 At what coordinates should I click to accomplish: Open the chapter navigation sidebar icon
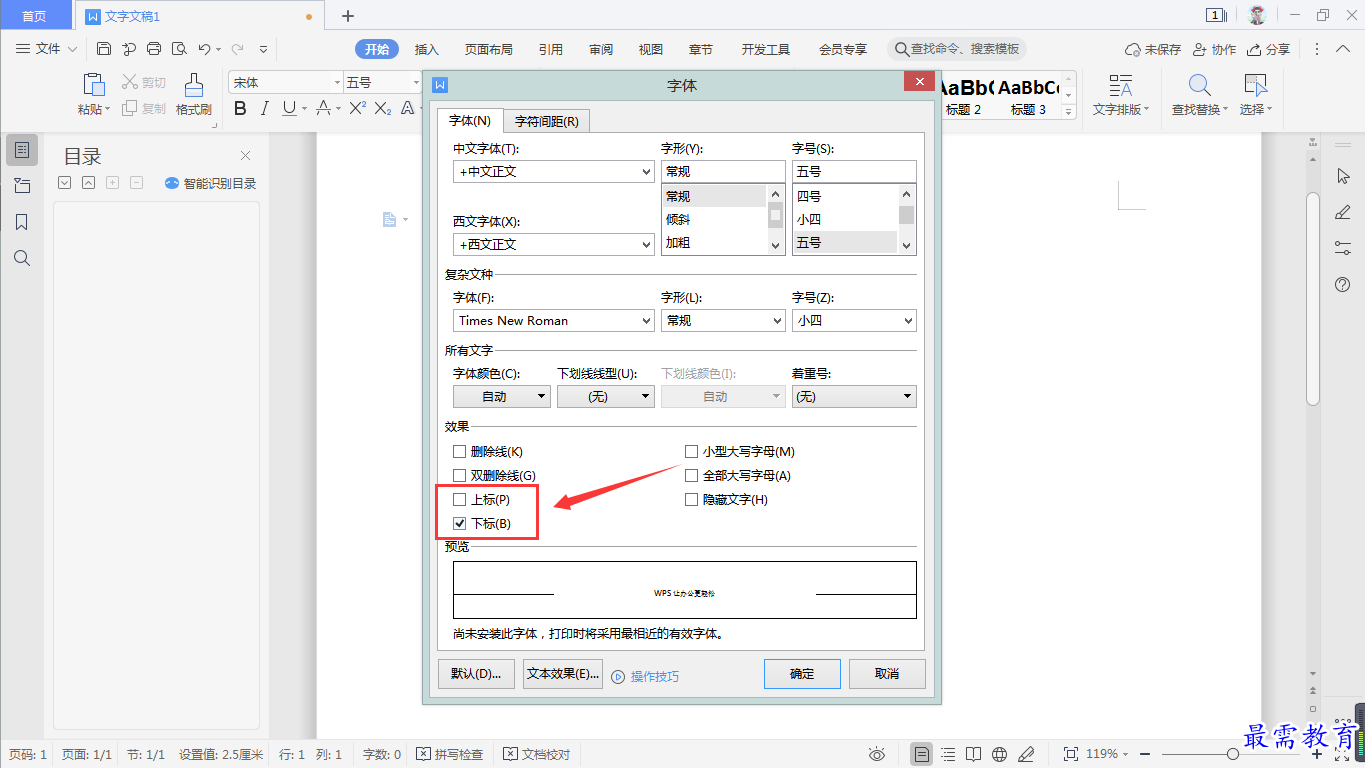(22, 186)
